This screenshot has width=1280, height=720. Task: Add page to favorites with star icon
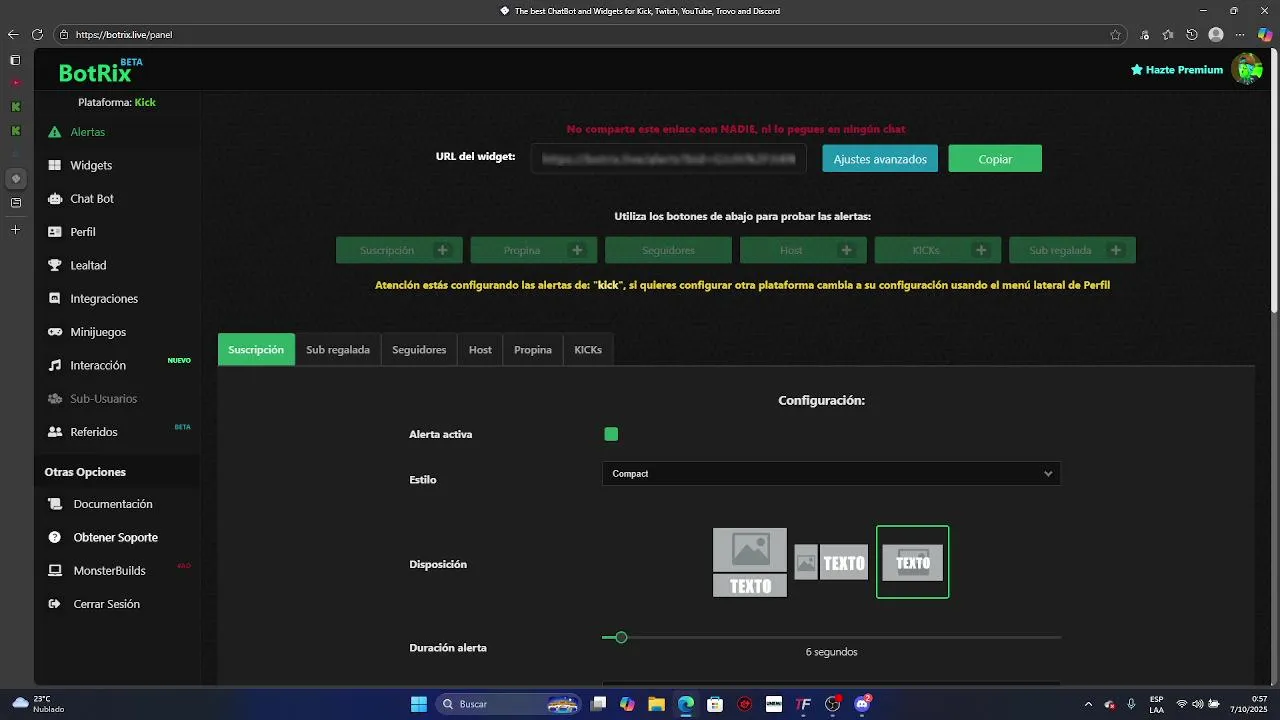1115,34
